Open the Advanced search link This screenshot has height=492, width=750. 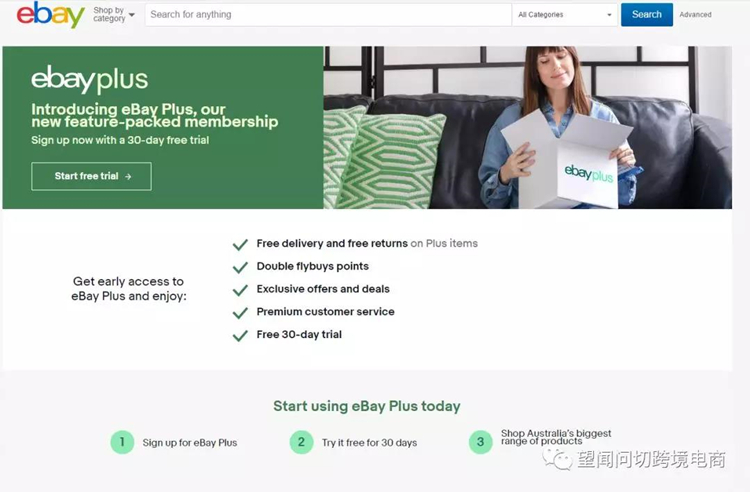click(x=695, y=15)
